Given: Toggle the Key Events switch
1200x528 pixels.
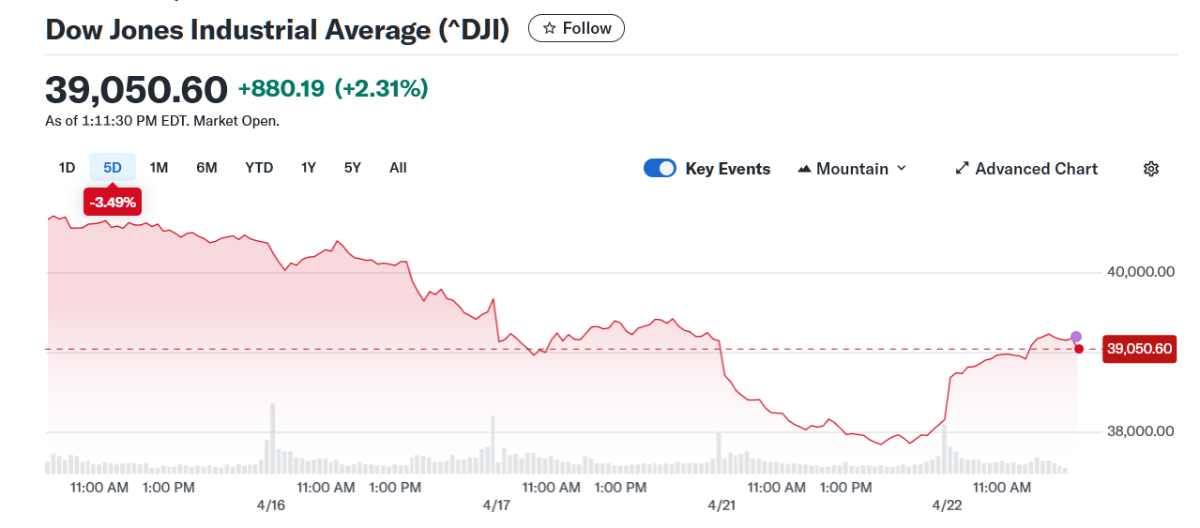Looking at the screenshot, I should coord(660,169).
